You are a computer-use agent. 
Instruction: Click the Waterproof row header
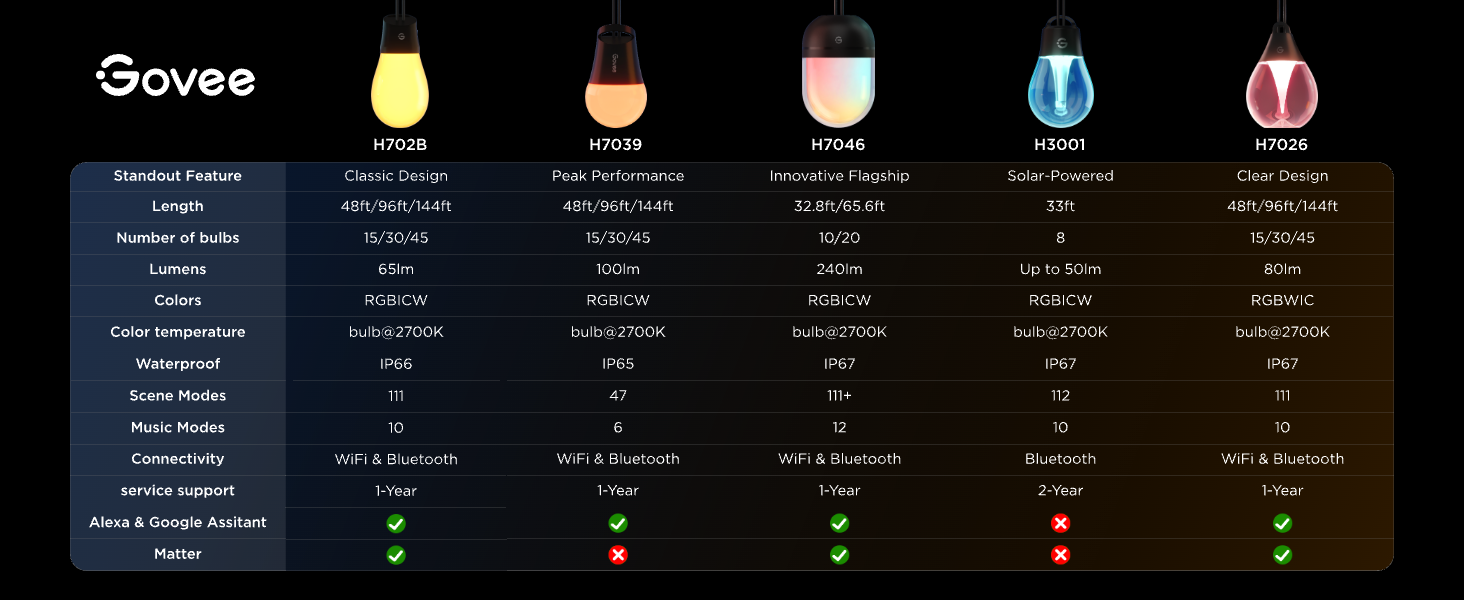click(178, 364)
